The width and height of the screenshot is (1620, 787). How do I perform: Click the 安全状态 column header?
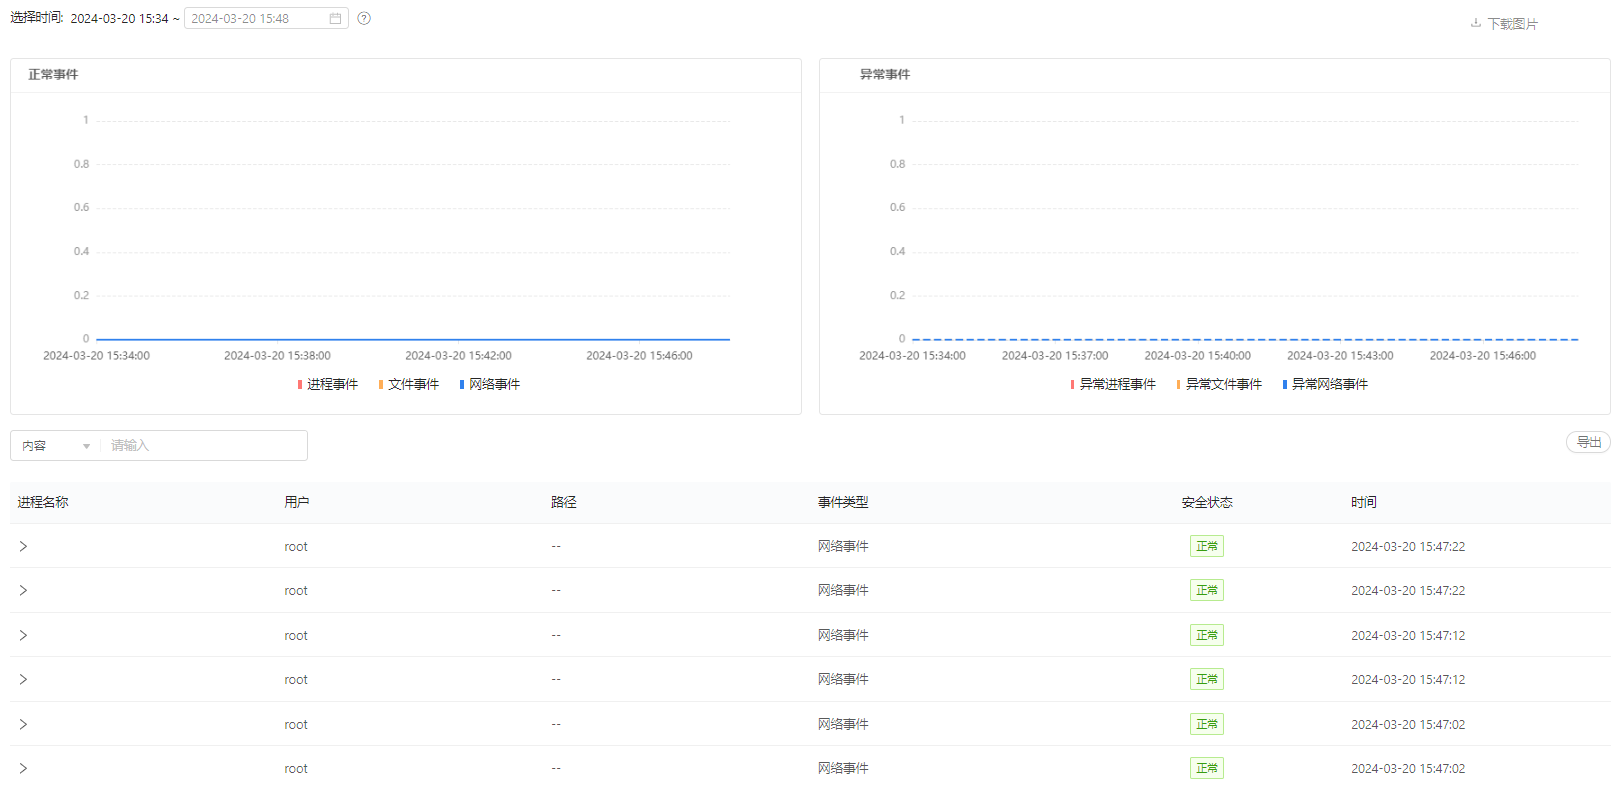1207,502
